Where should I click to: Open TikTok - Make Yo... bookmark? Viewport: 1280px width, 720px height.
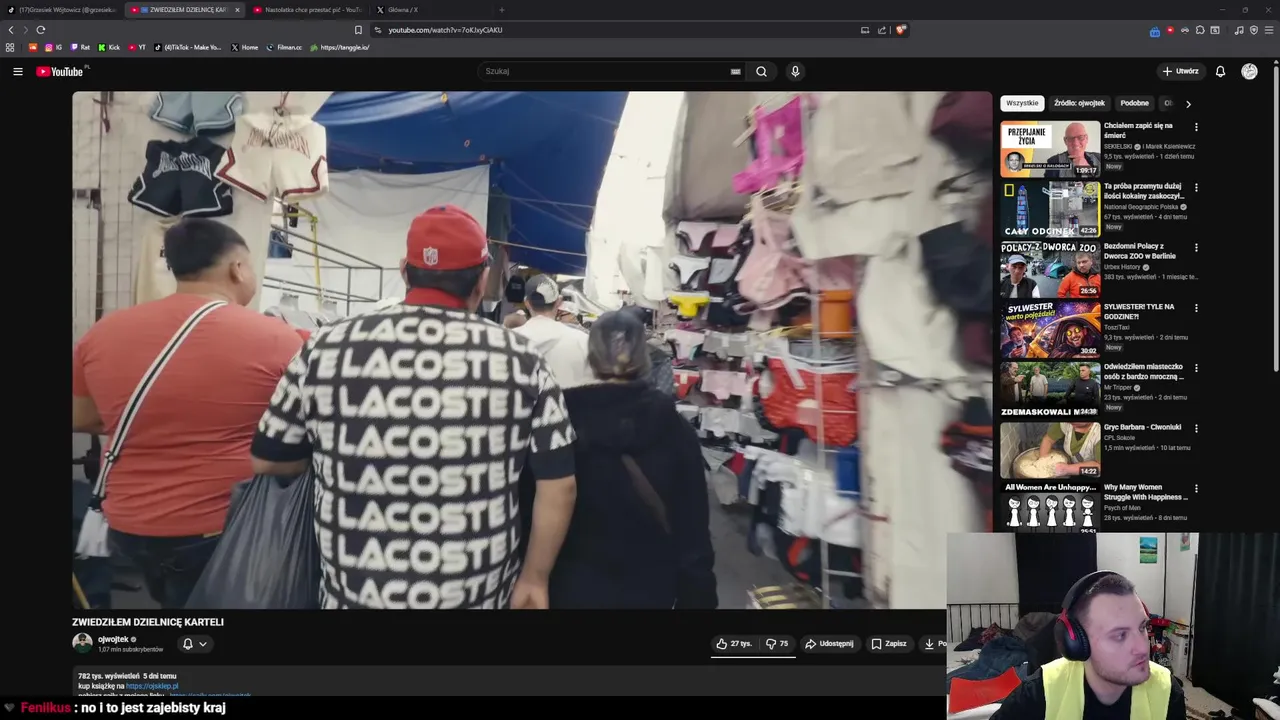pyautogui.click(x=188, y=47)
